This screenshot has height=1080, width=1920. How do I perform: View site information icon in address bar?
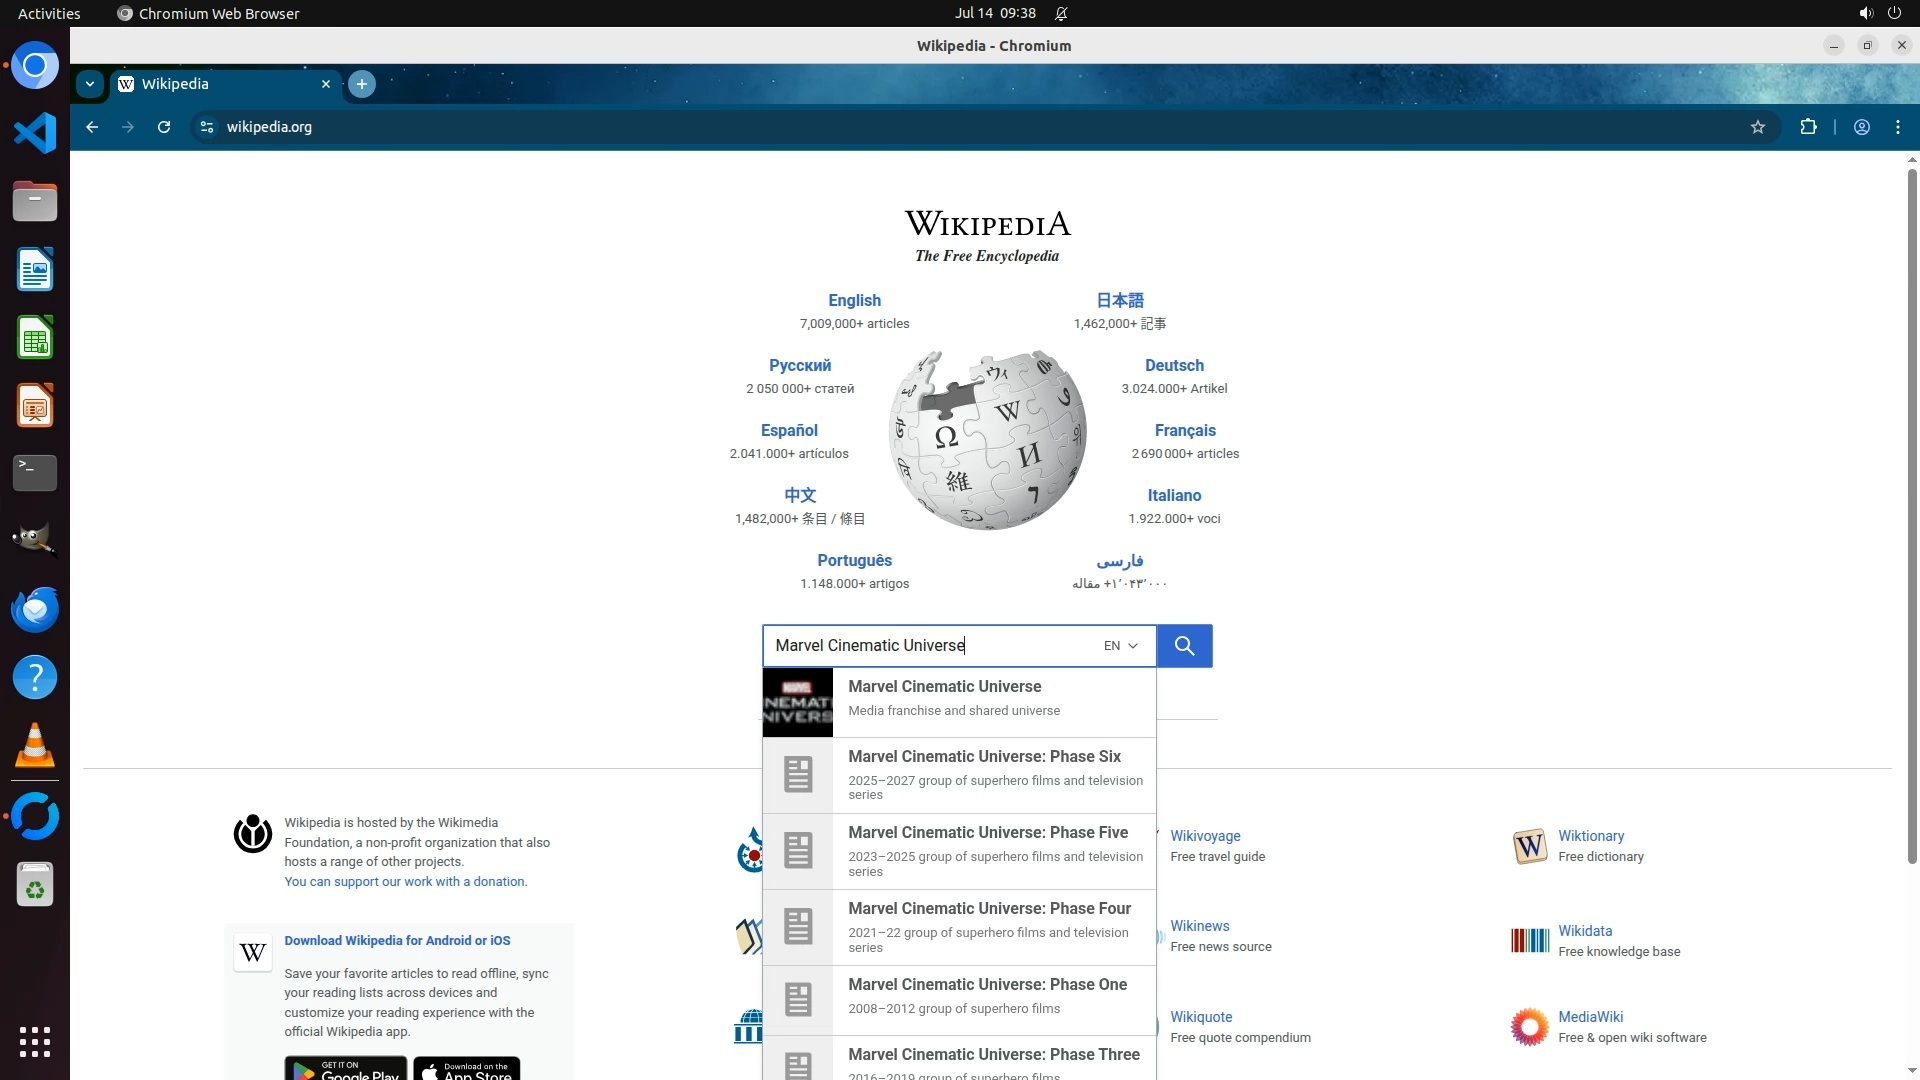click(207, 127)
